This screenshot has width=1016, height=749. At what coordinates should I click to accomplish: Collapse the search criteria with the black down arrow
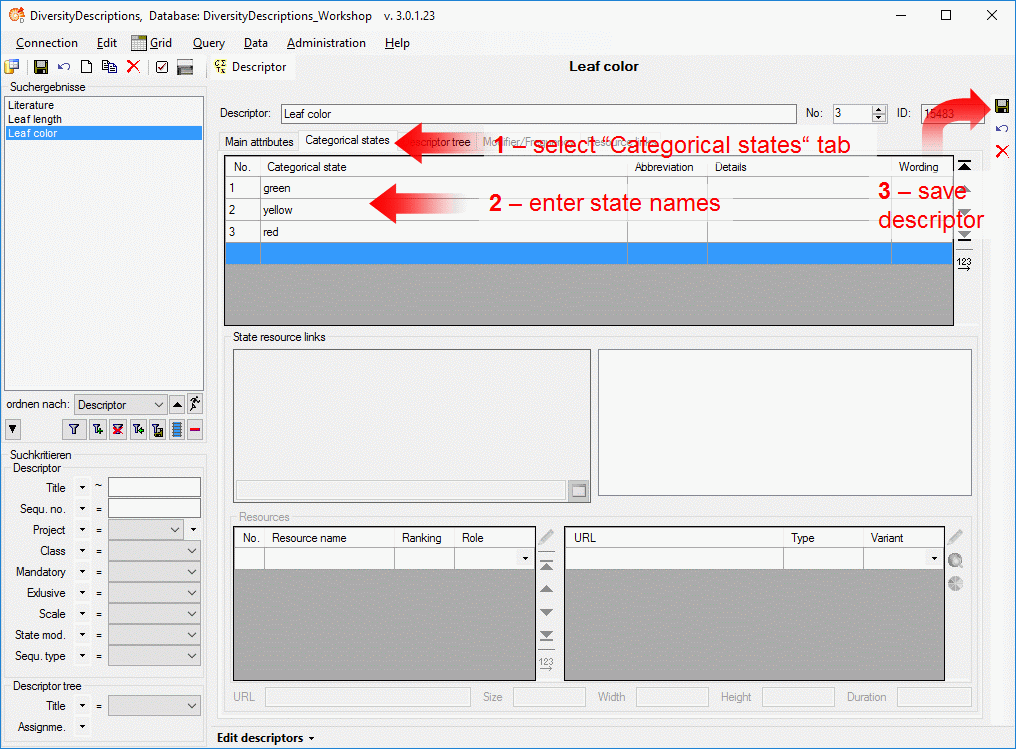pyautogui.click(x=13, y=429)
